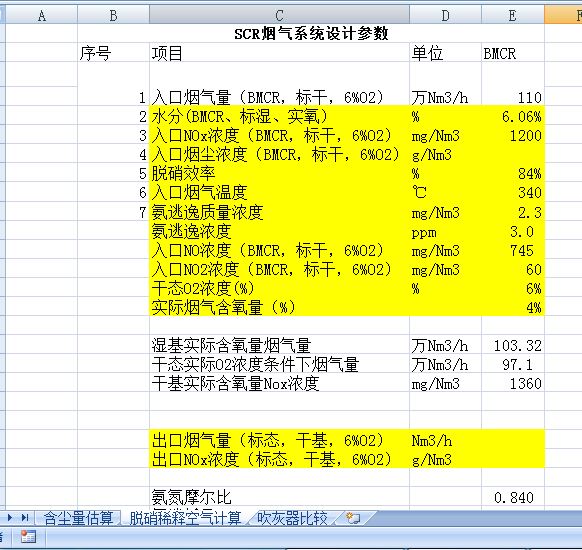Click the 入口NO2浓度 label cell
The width and height of the screenshot is (582, 550).
pos(279,269)
